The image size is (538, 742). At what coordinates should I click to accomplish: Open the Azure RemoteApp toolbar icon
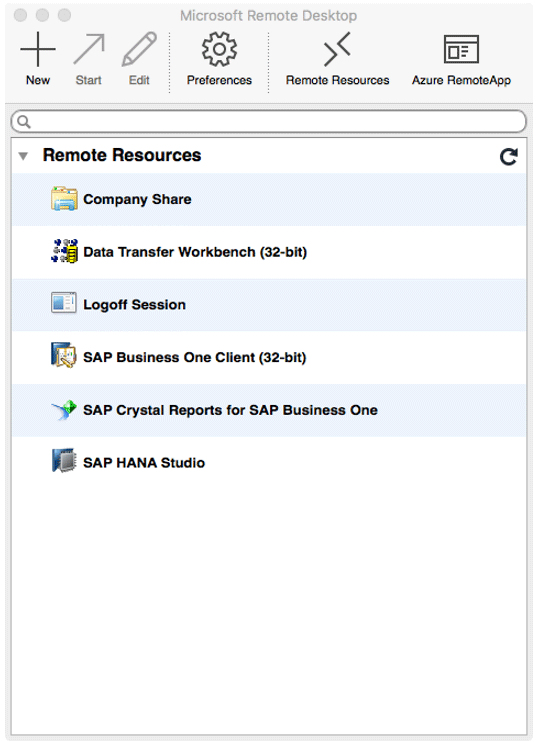coord(461,49)
